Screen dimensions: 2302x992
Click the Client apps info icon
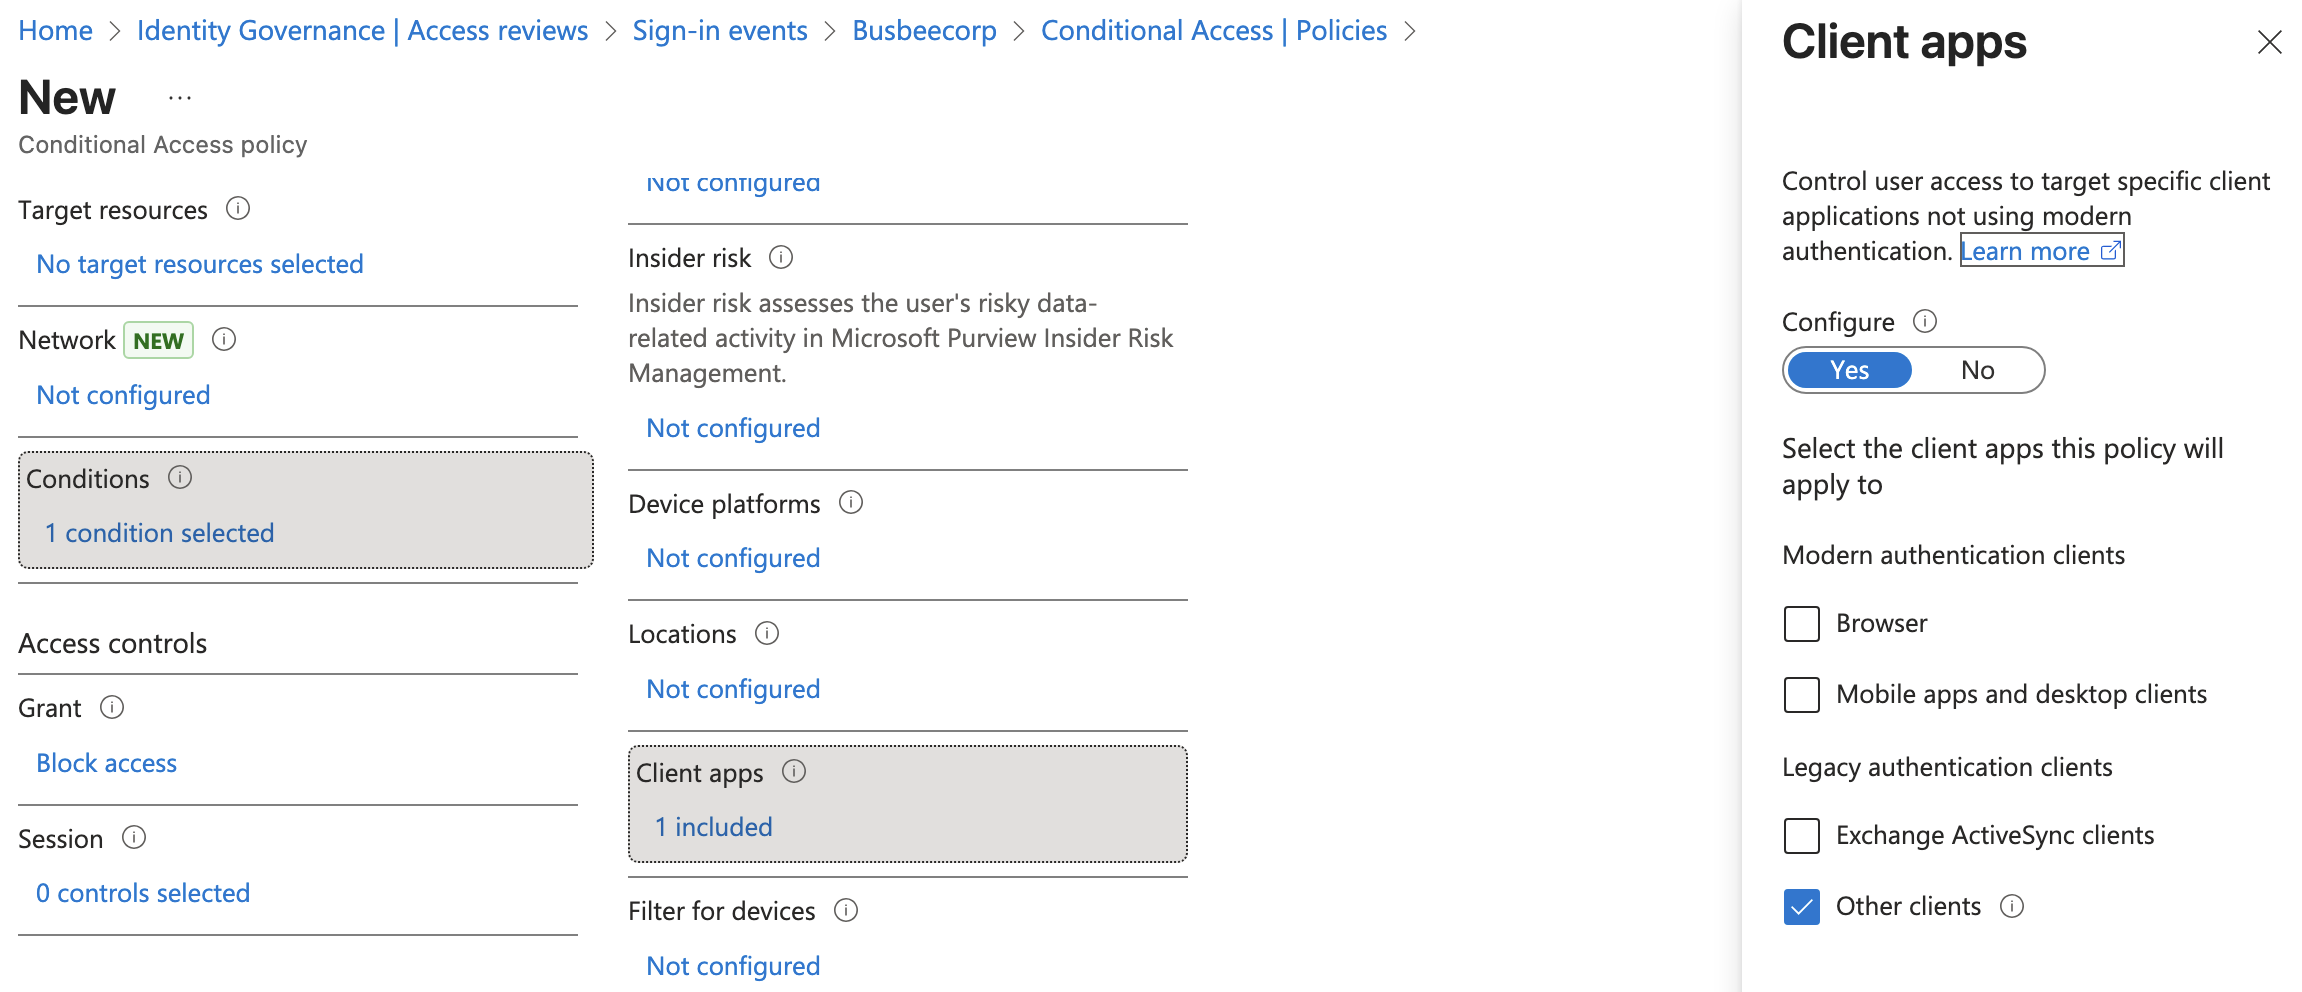tap(794, 771)
